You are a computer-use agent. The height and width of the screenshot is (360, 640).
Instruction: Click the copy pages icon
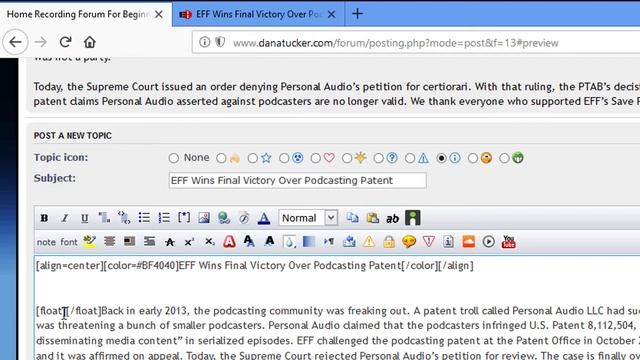pyautogui.click(x=352, y=218)
